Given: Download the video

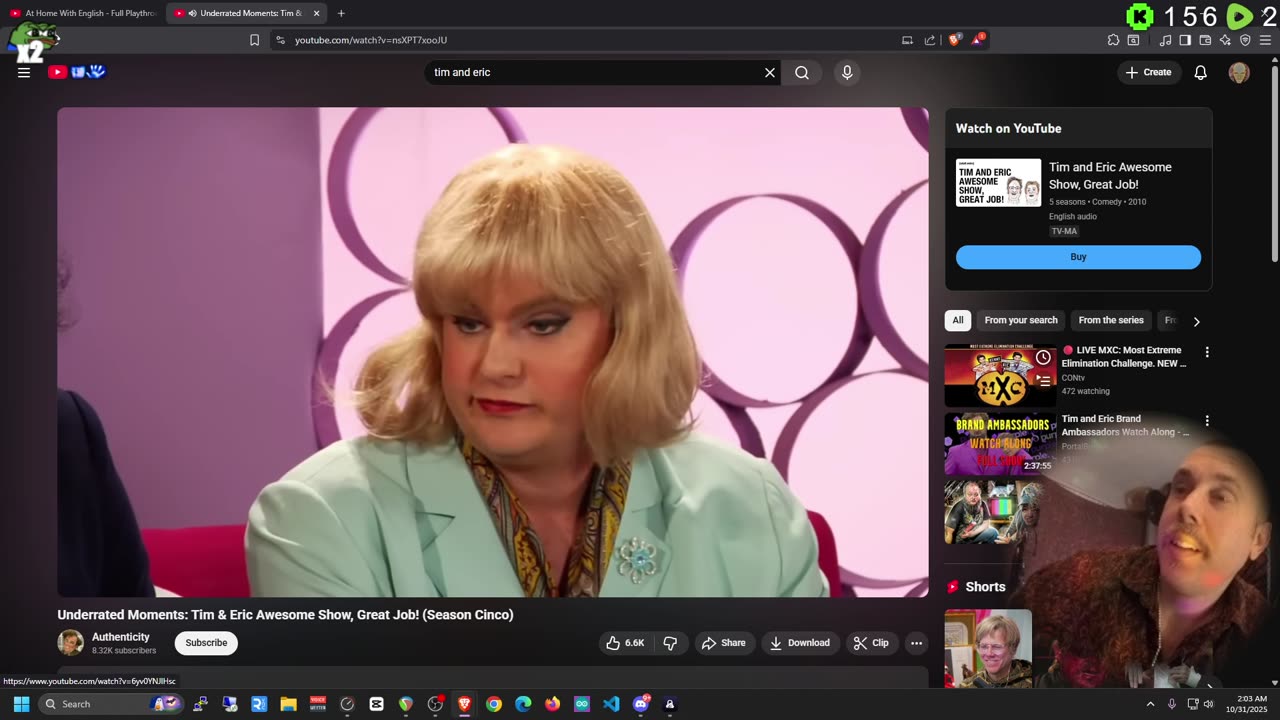Looking at the screenshot, I should point(799,643).
